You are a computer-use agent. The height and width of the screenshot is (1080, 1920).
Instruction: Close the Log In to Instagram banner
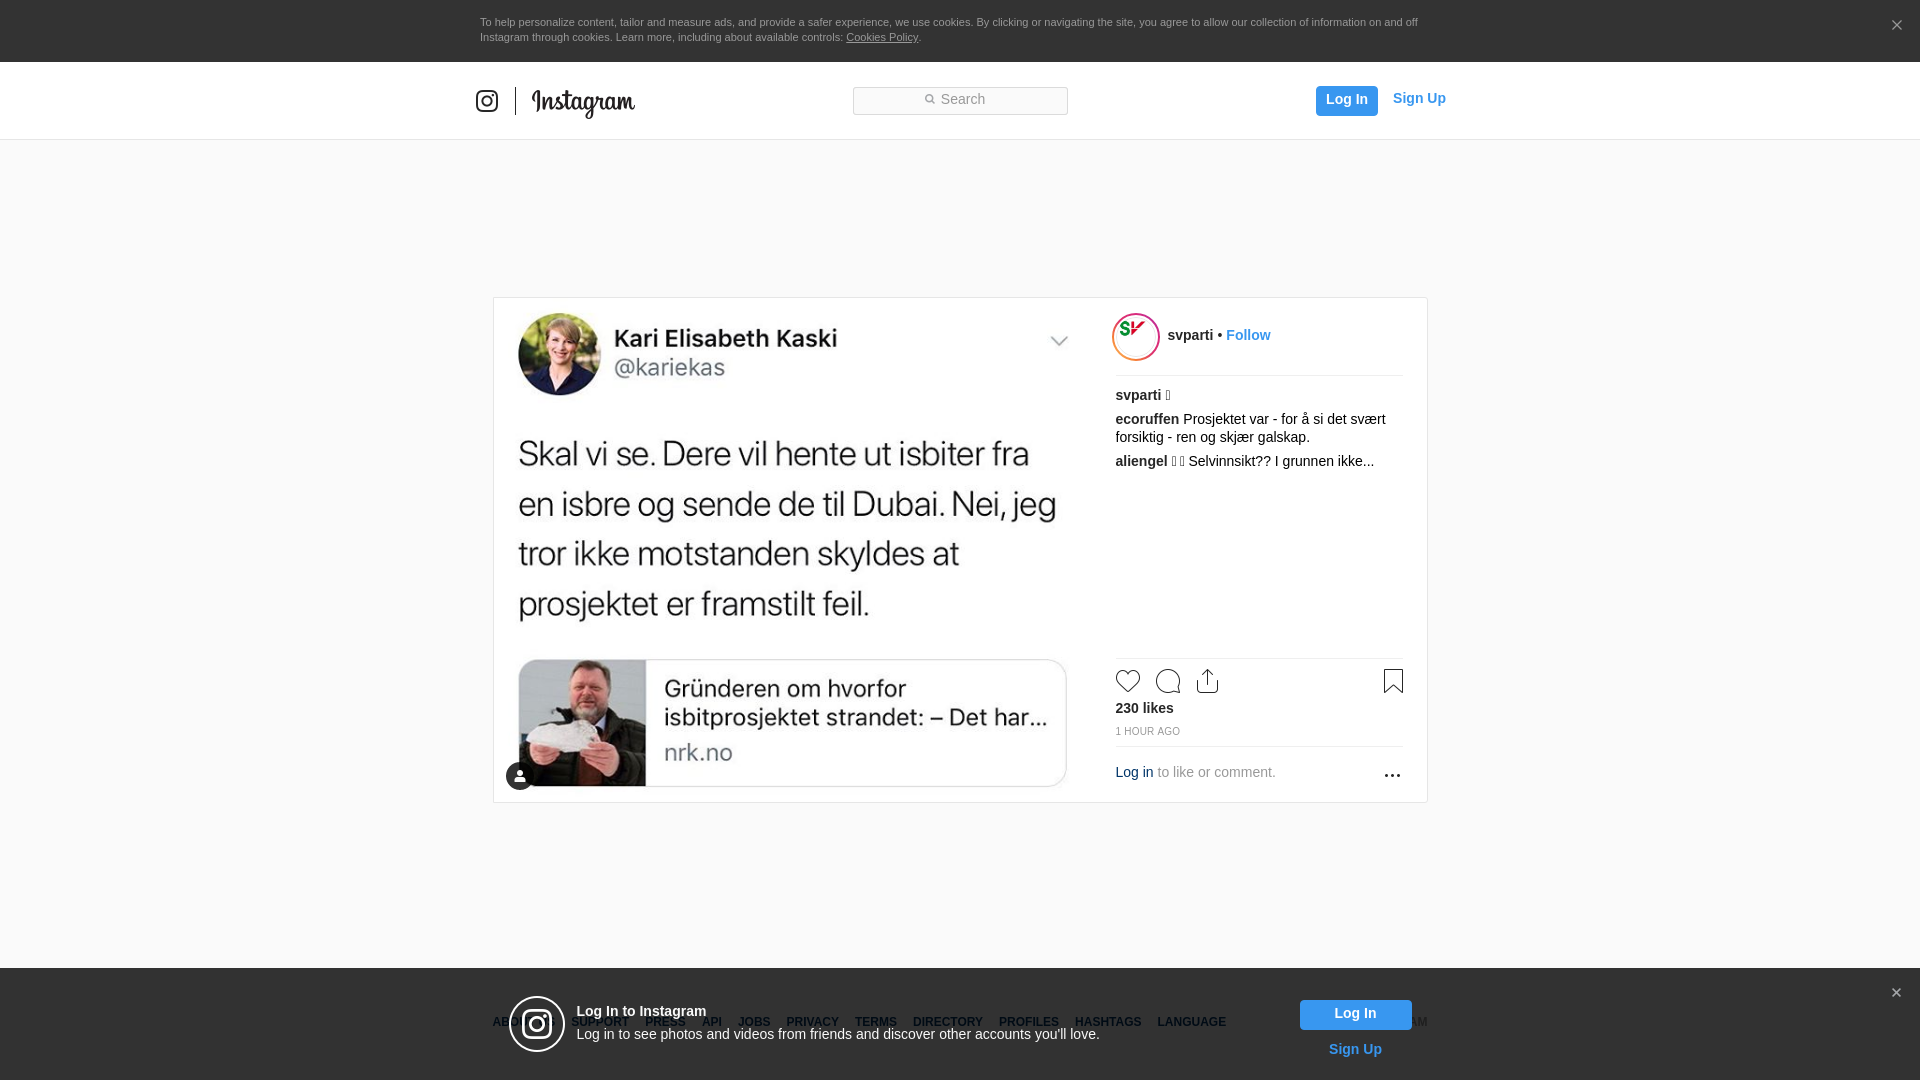click(1896, 993)
